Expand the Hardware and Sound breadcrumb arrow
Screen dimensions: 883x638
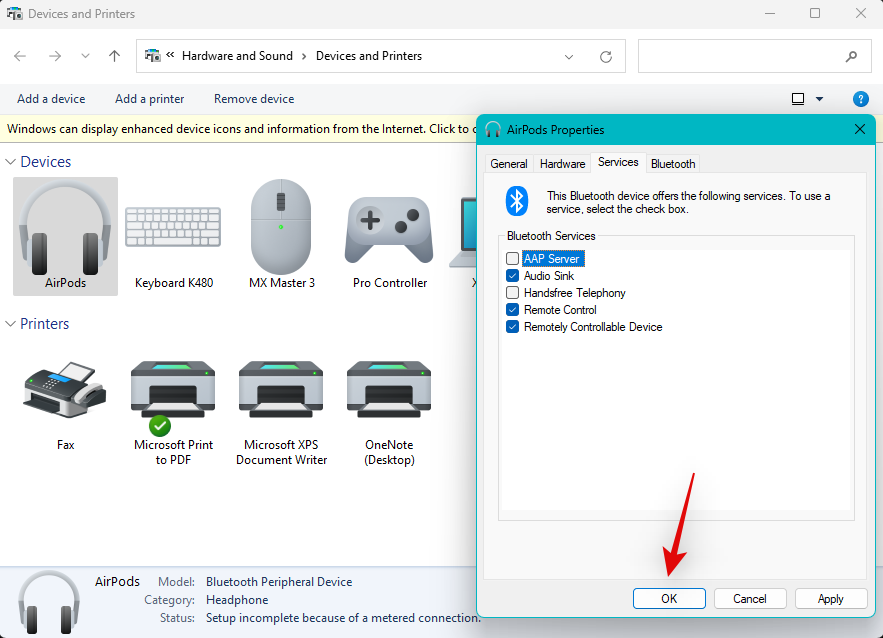pos(304,56)
